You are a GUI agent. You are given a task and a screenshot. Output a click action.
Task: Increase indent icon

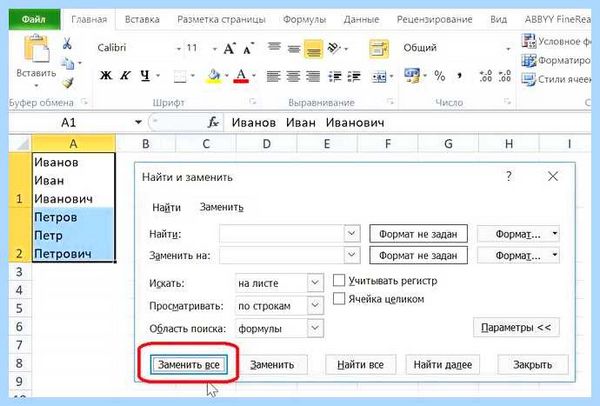point(354,77)
